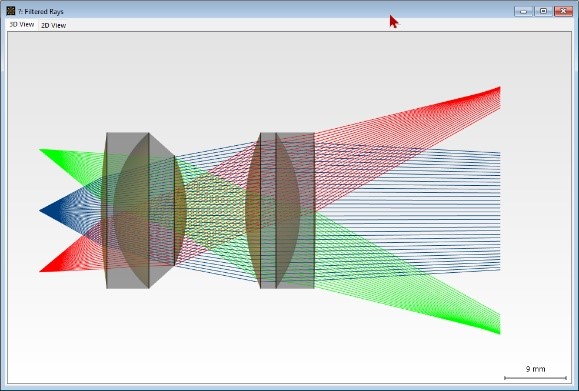Screen dimensions: 579x391
Task: Select the leftmost gray lens block
Action: (127, 210)
